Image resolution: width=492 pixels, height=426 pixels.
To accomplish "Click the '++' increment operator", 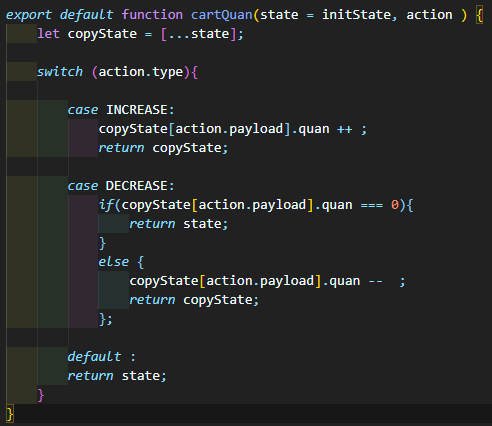I will (344, 129).
